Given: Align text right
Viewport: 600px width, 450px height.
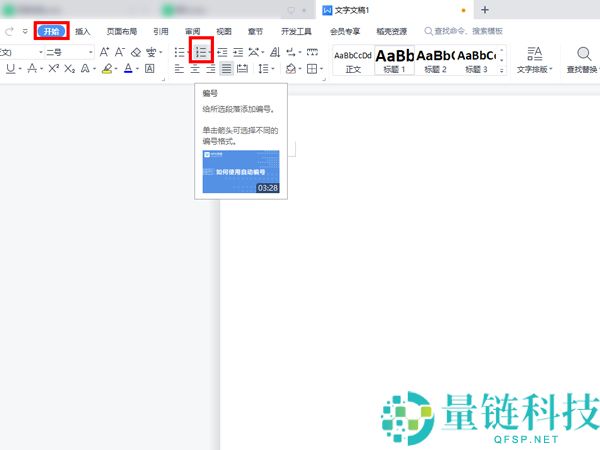Looking at the screenshot, I should (211, 69).
